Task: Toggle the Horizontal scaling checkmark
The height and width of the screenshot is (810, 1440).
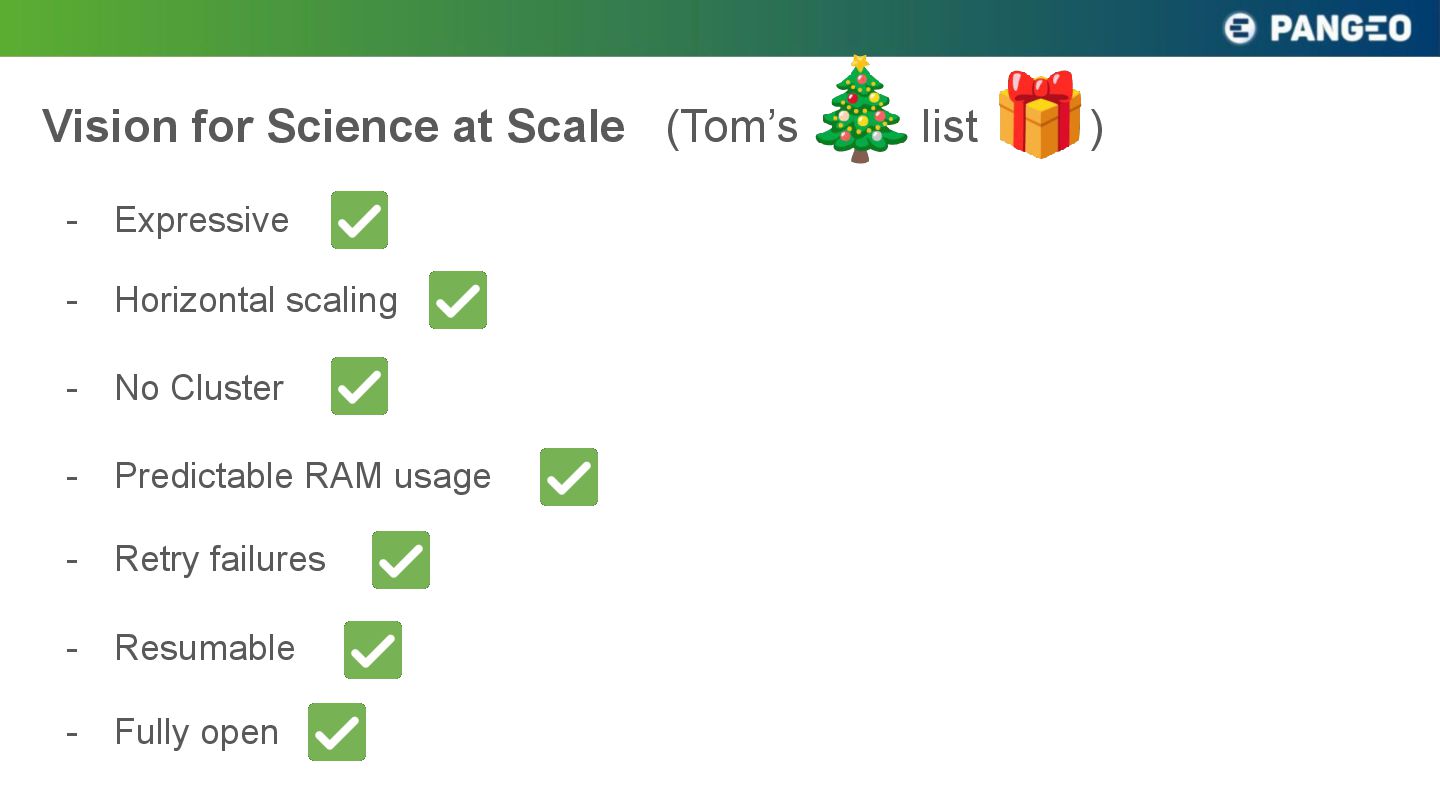Action: [458, 300]
